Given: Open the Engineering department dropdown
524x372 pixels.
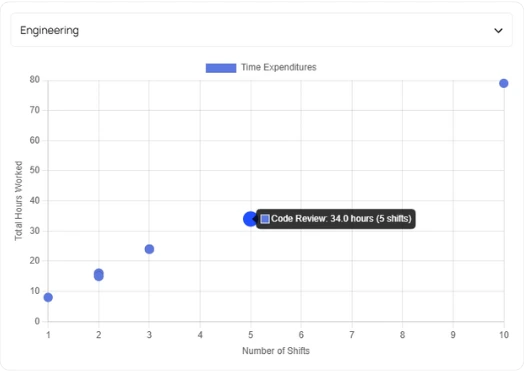Looking at the screenshot, I should coord(261,30).
